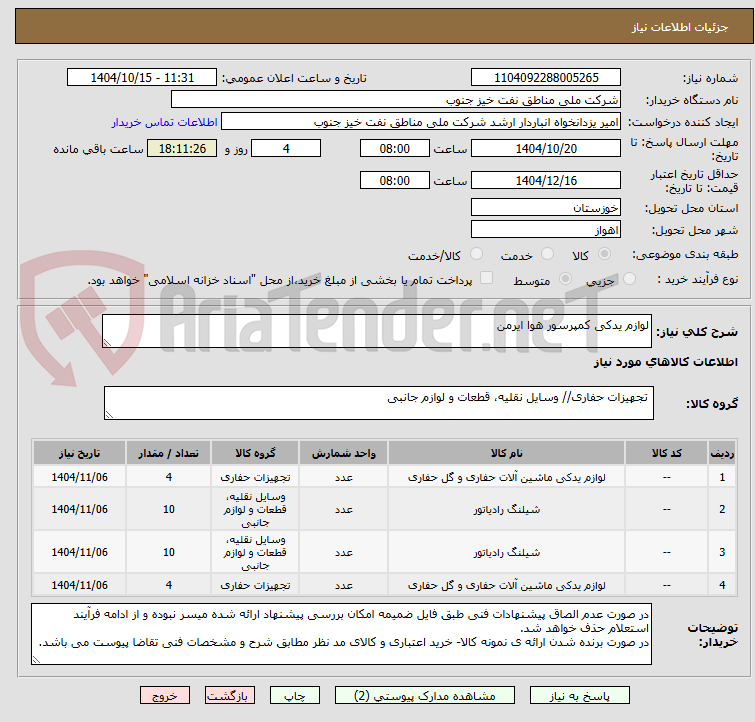The height and width of the screenshot is (722, 755).
Task: Click the response deadline time field 08:00
Action: click(395, 148)
